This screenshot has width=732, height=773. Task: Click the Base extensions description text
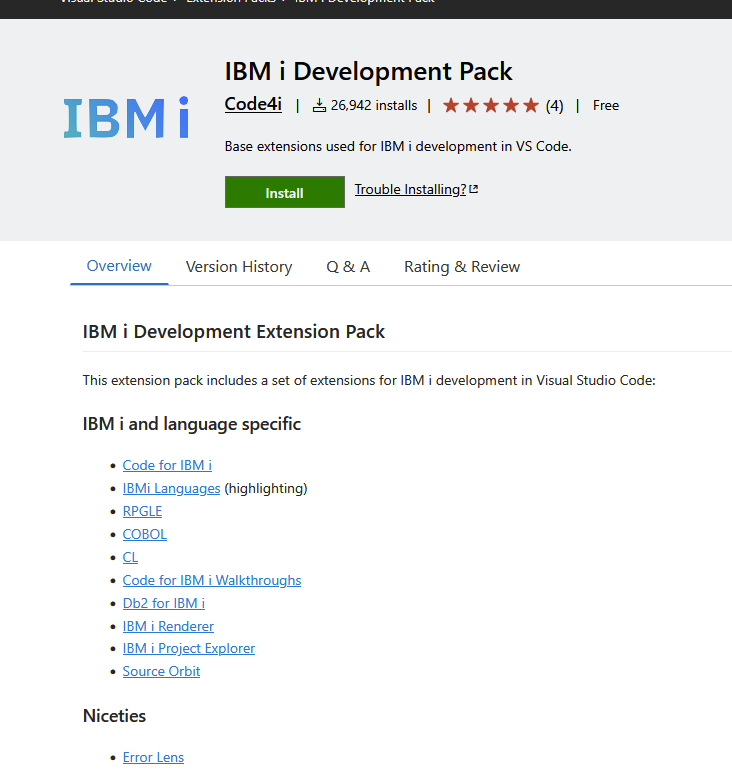tap(398, 146)
